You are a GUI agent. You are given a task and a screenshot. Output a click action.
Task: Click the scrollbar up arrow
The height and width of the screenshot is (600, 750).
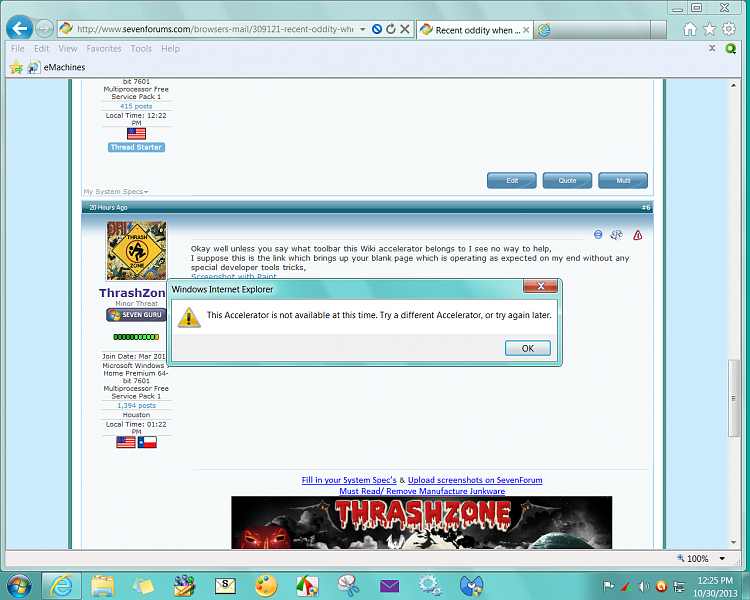coord(733,85)
